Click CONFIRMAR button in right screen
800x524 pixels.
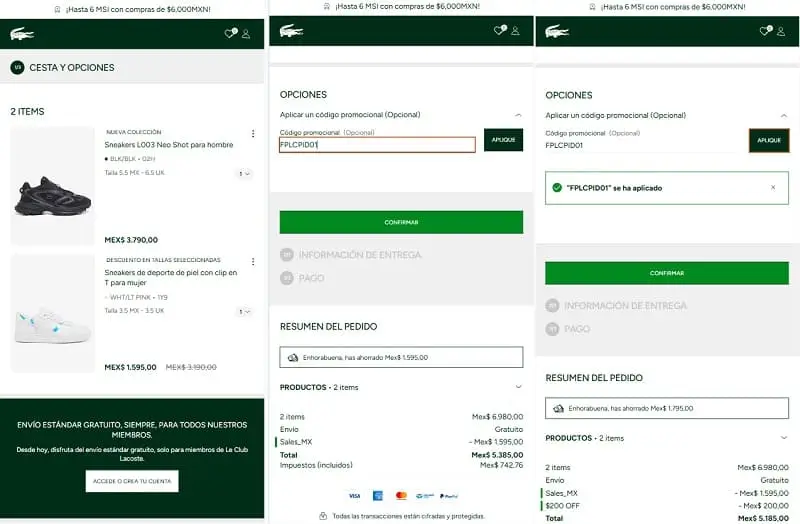coord(667,273)
